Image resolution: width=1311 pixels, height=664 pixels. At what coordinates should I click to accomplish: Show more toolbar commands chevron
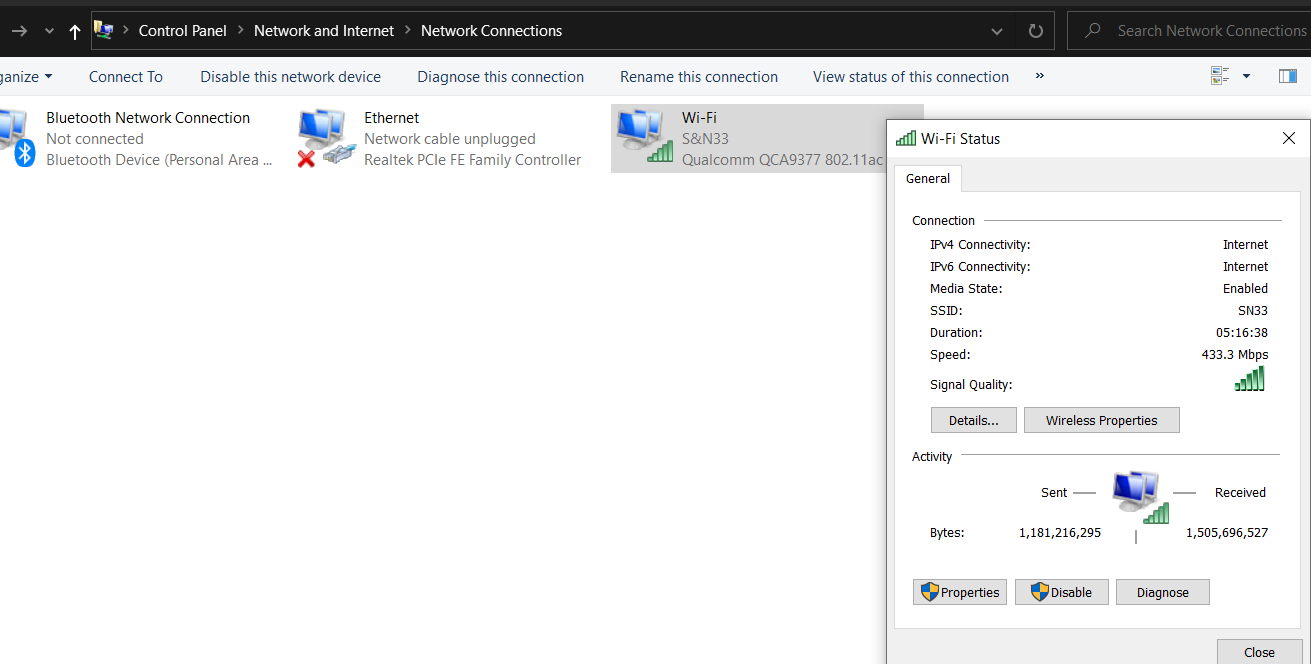pyautogui.click(x=1040, y=76)
